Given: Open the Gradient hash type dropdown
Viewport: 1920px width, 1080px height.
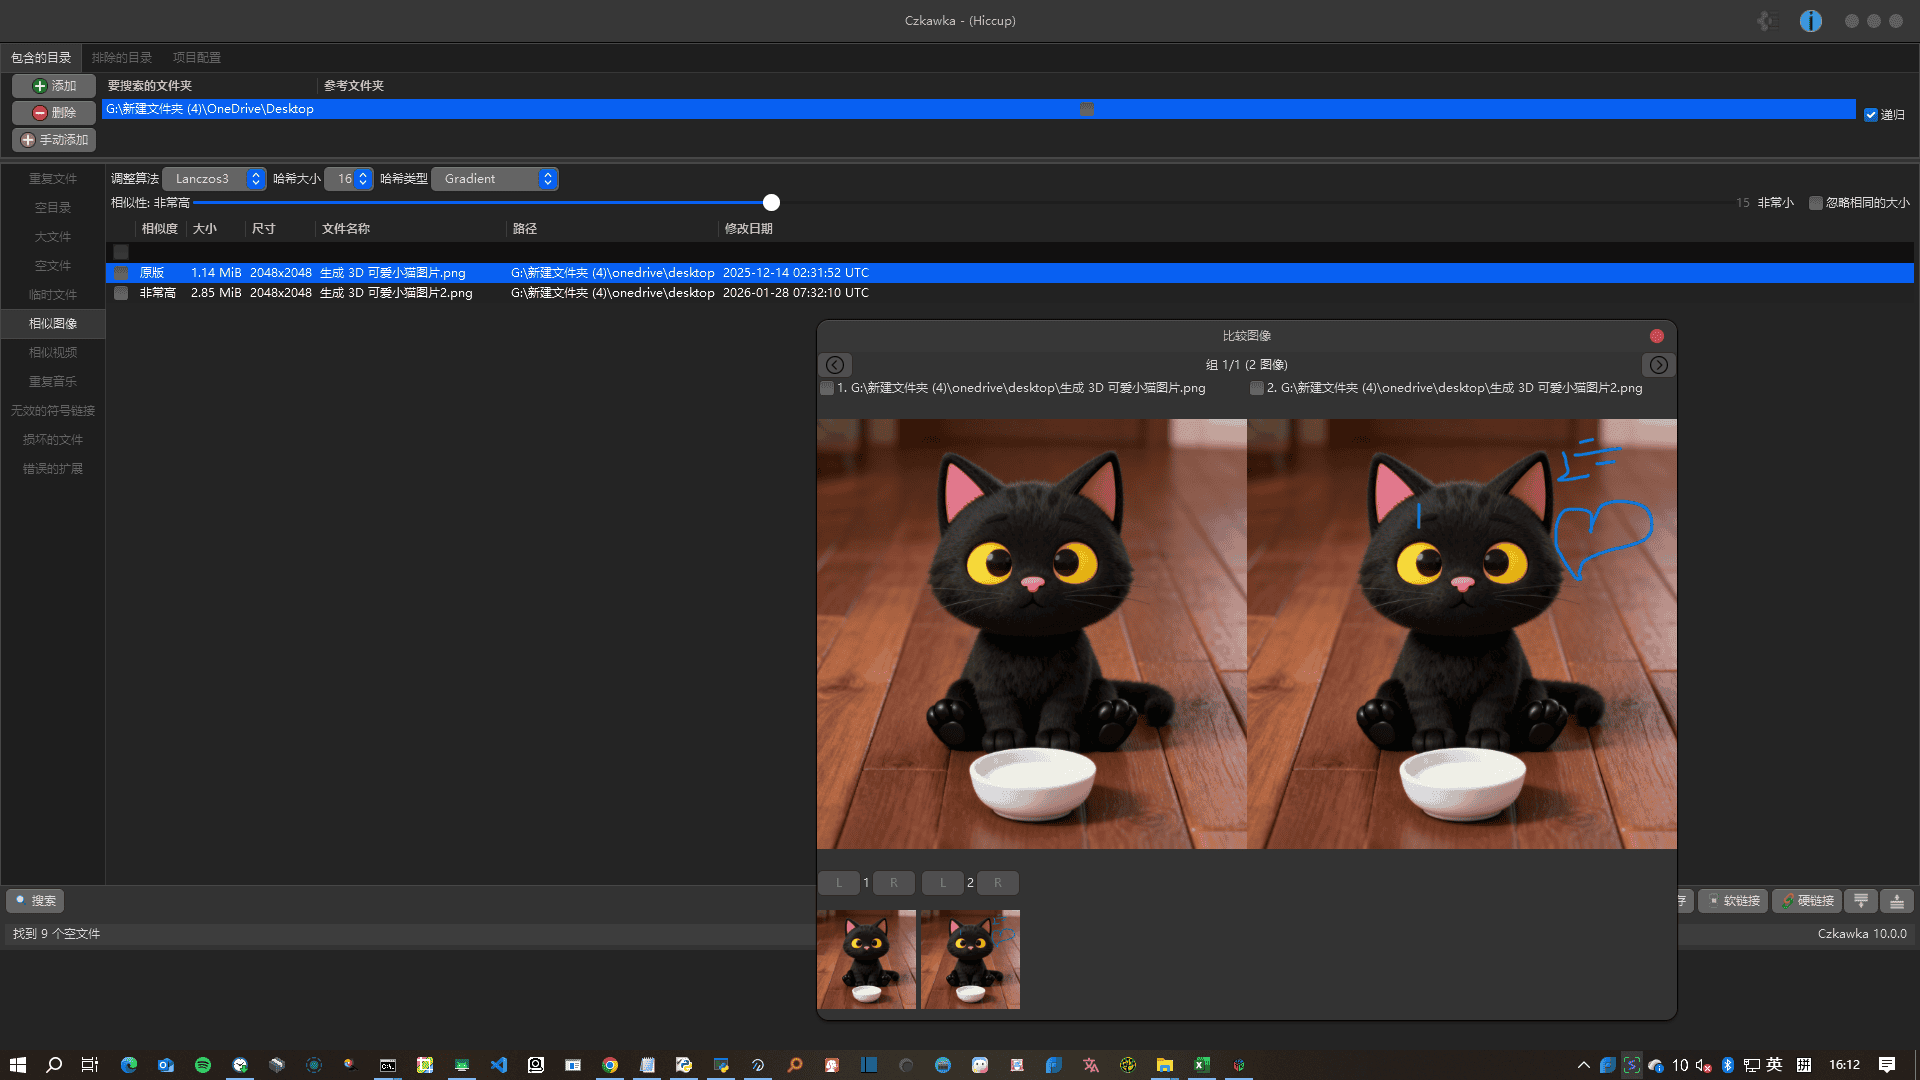Looking at the screenshot, I should (x=495, y=179).
